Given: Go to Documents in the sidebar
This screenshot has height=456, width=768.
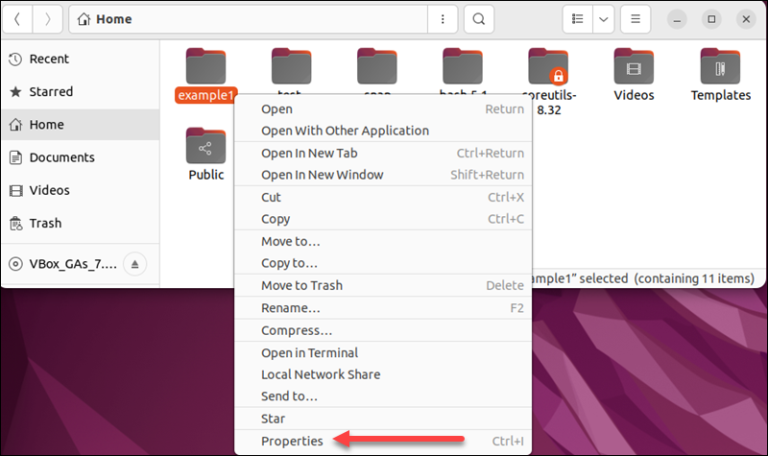Looking at the screenshot, I should 61,157.
